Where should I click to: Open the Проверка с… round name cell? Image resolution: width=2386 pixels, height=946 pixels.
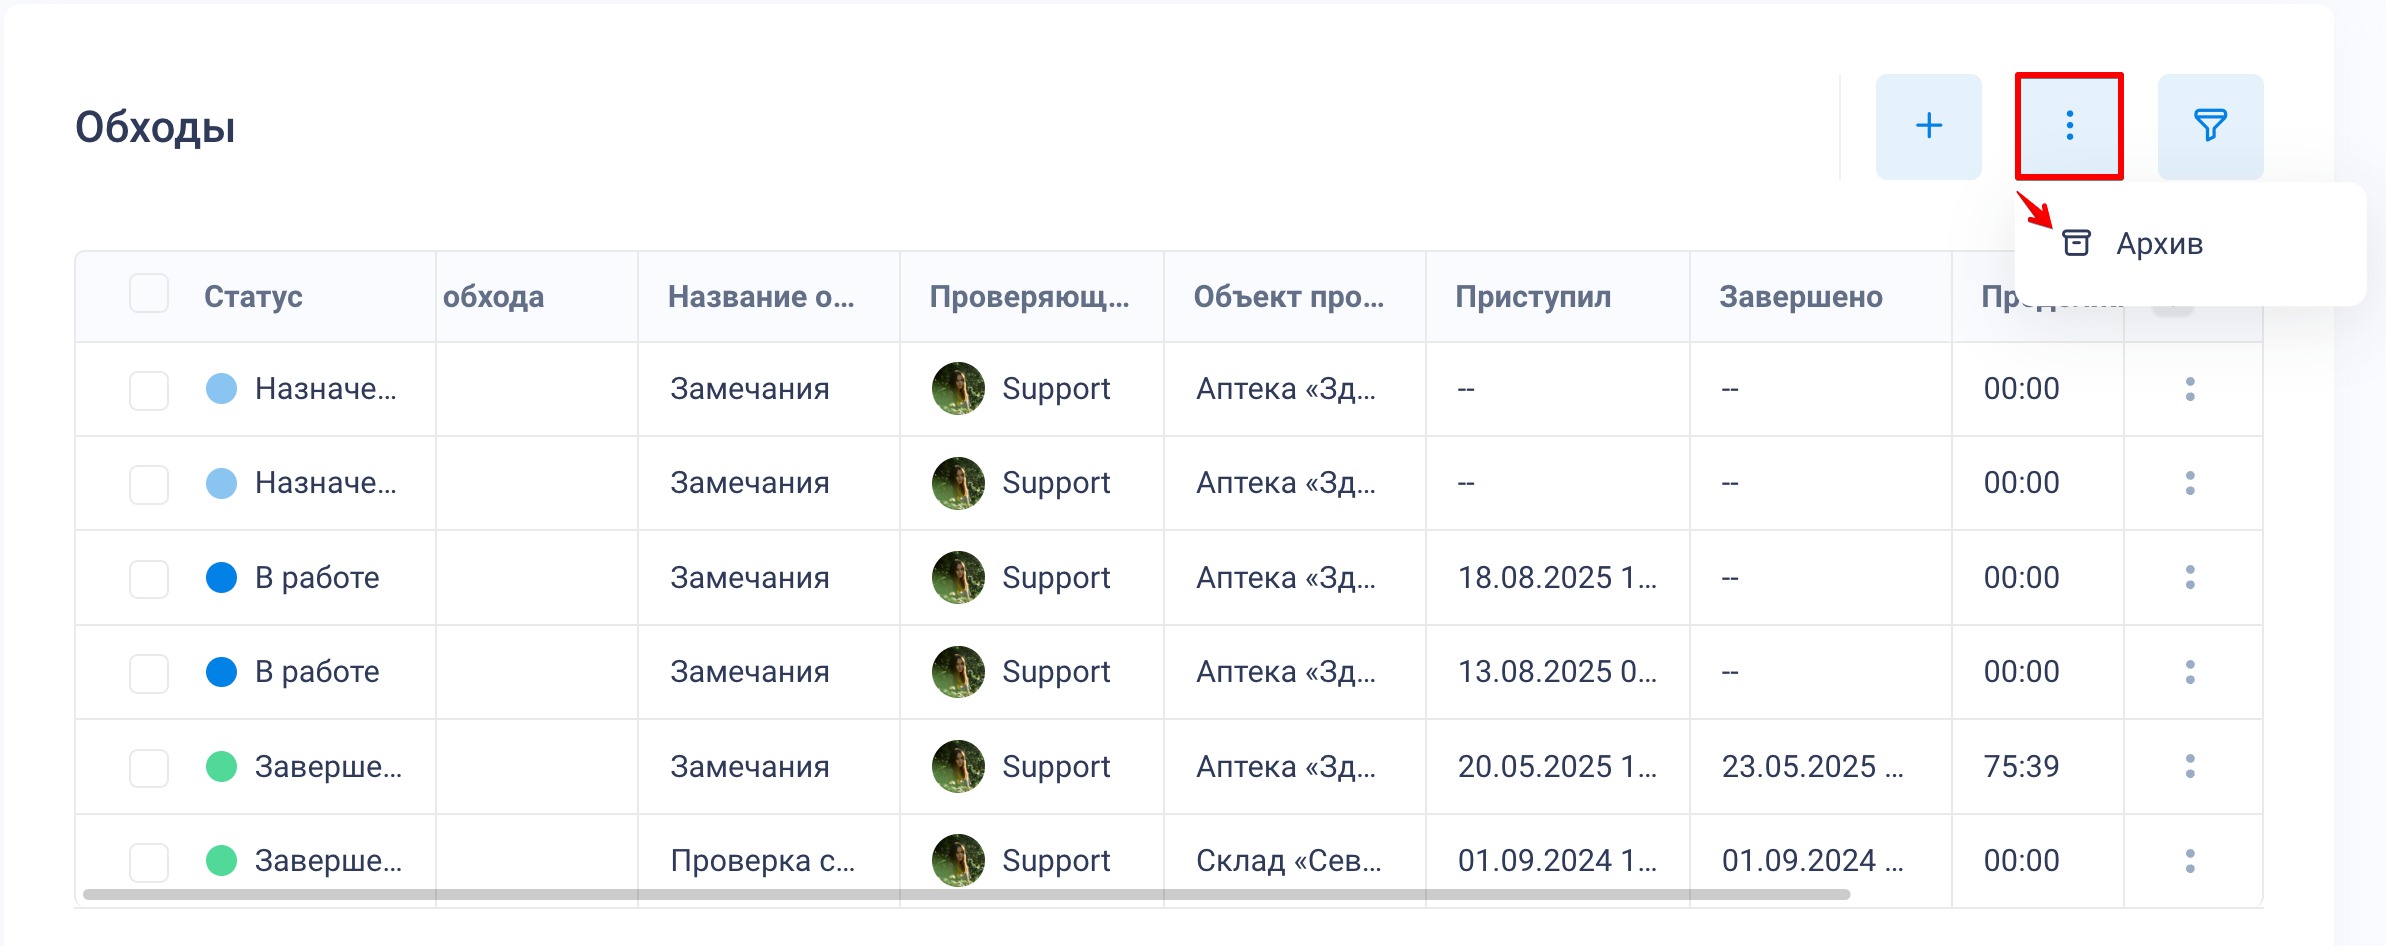click(762, 861)
